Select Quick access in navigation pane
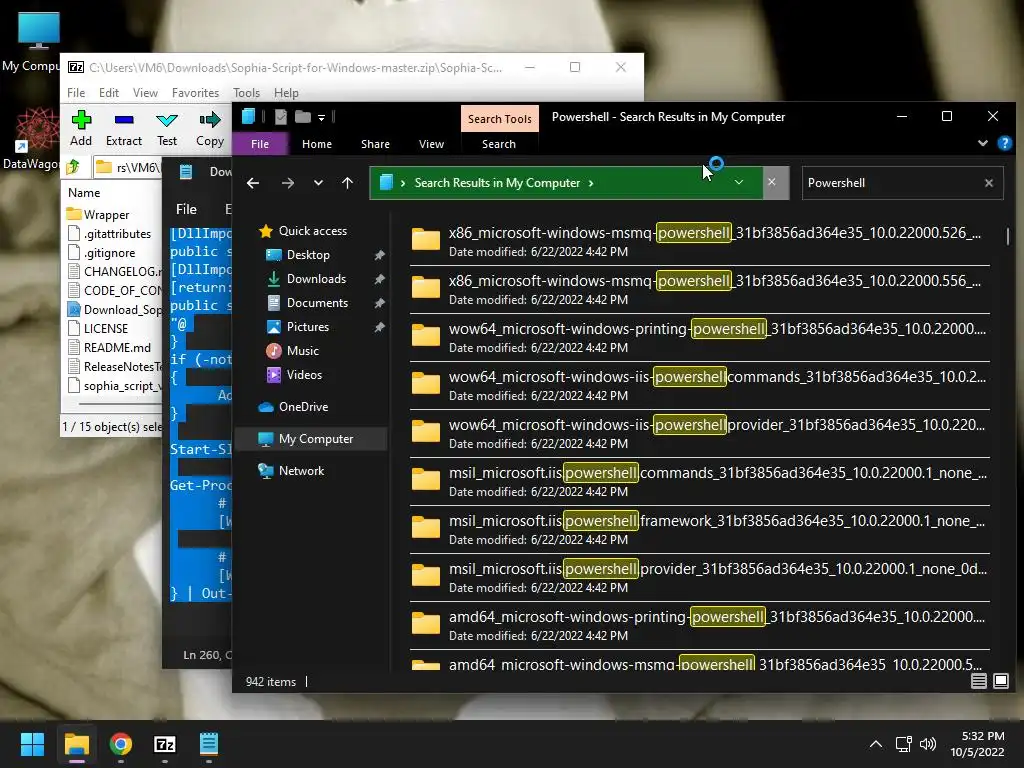Image resolution: width=1024 pixels, height=768 pixels. (313, 231)
